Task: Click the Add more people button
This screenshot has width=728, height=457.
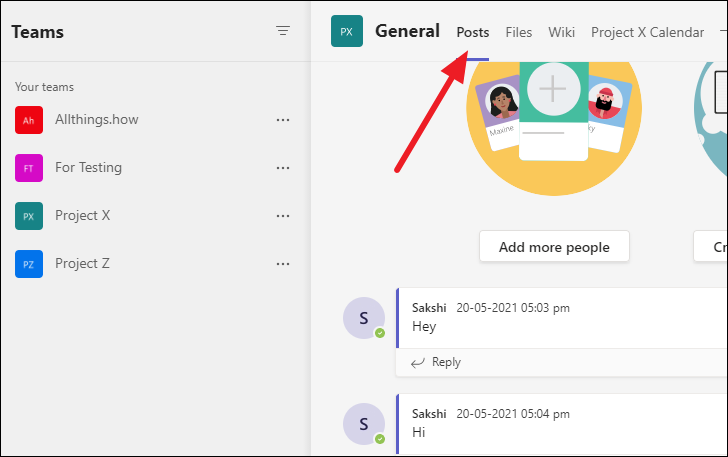Action: (x=554, y=247)
